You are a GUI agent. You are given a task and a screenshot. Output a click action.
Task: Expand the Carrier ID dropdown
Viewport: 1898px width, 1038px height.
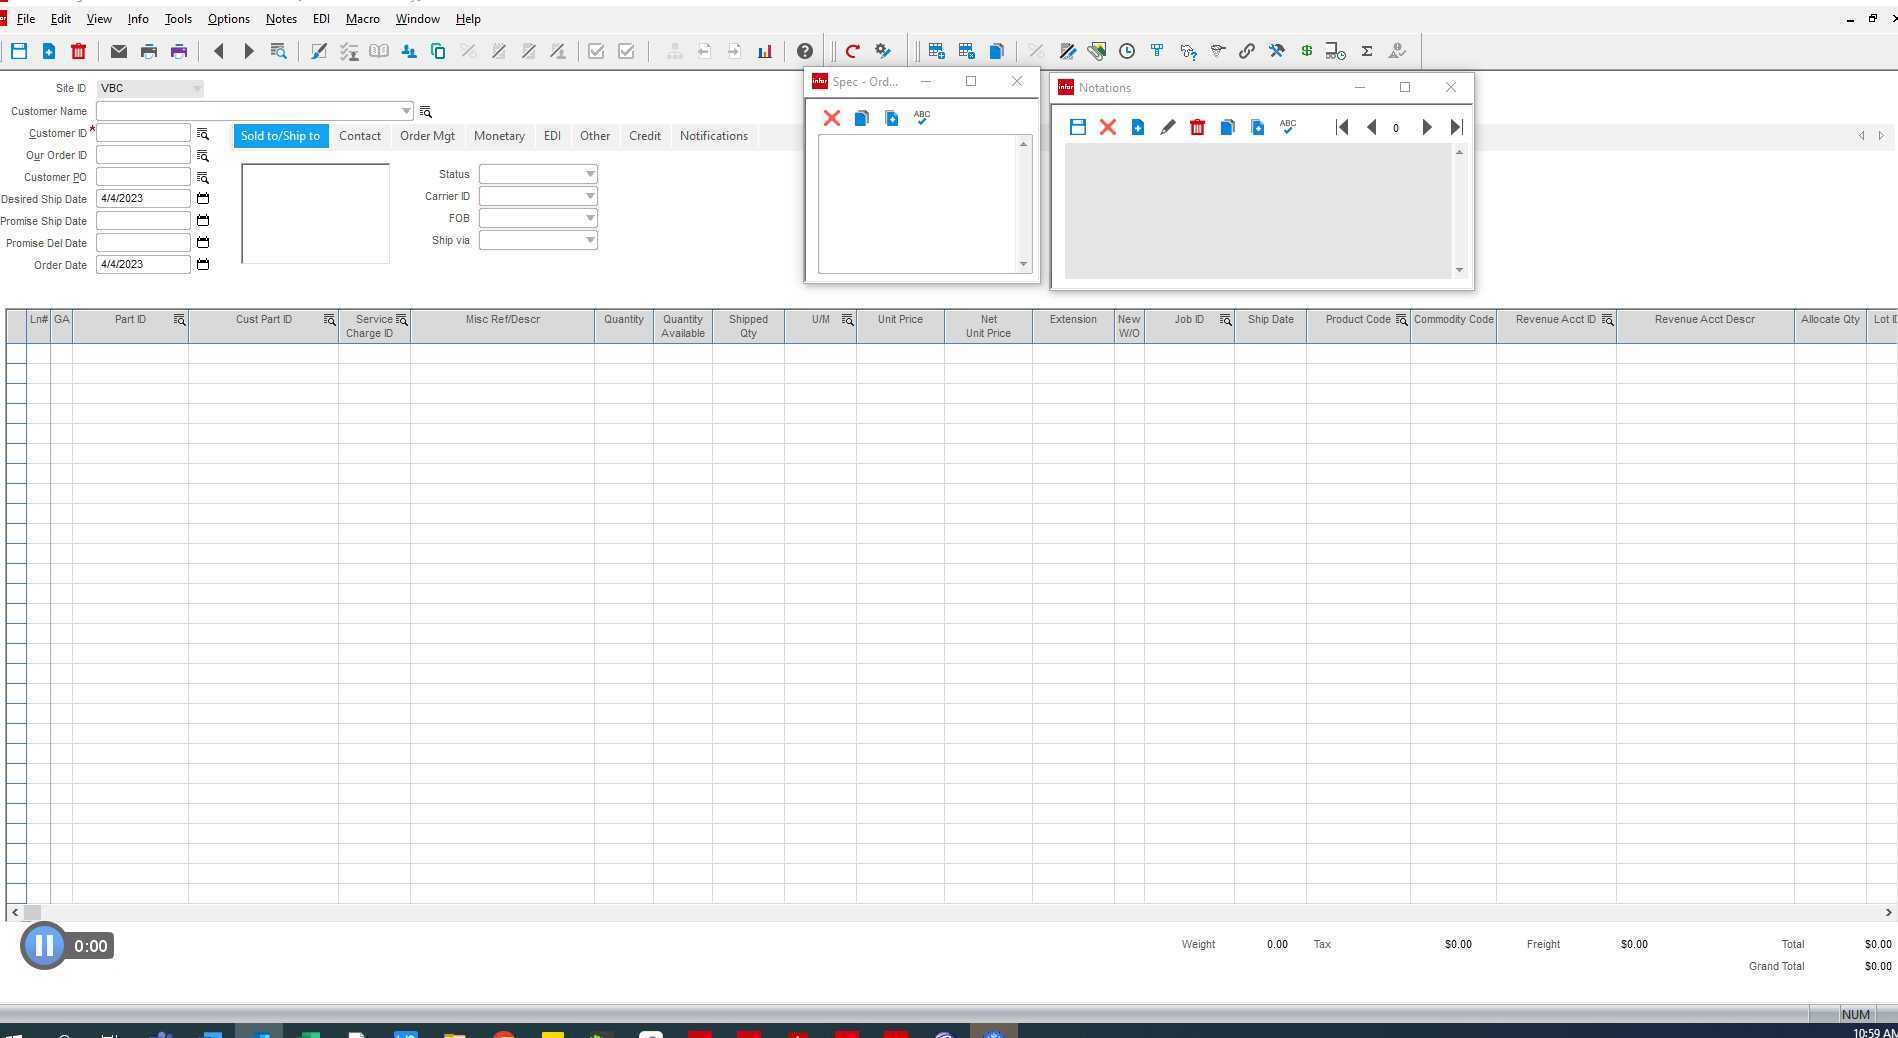coord(590,196)
